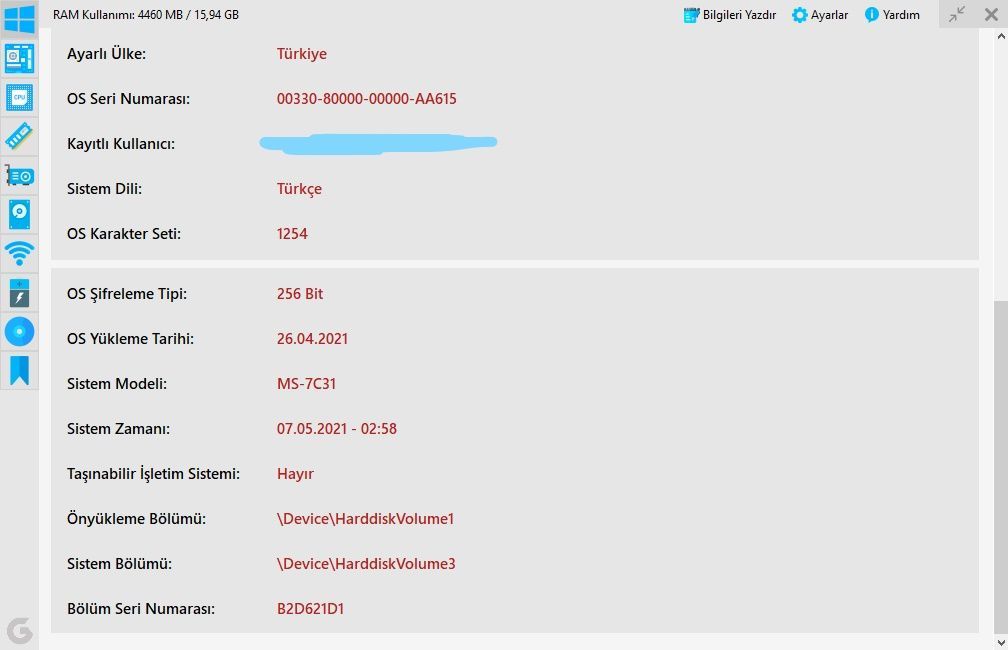Select the motherboard icon in sidebar
The width and height of the screenshot is (1008, 650).
[19, 58]
